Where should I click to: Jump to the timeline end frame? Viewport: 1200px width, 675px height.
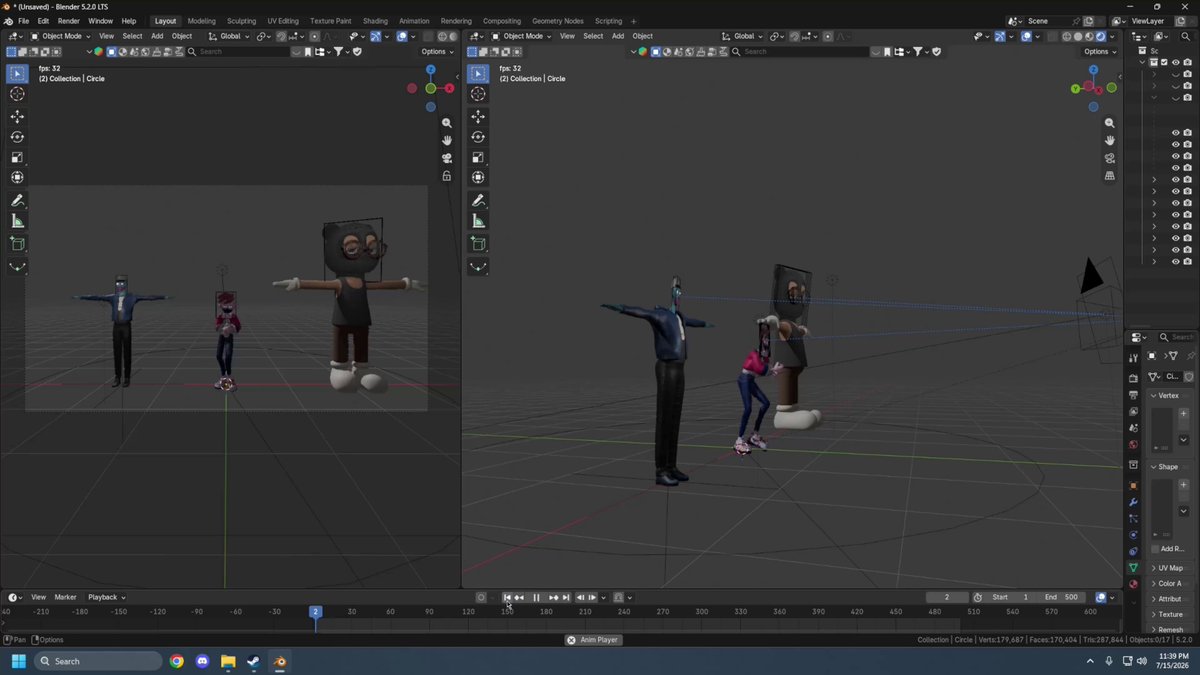point(567,598)
